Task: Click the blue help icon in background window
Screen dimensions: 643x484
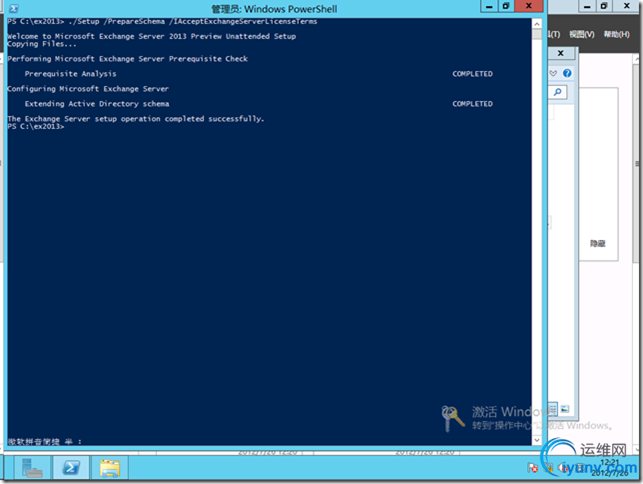Action: coord(567,73)
